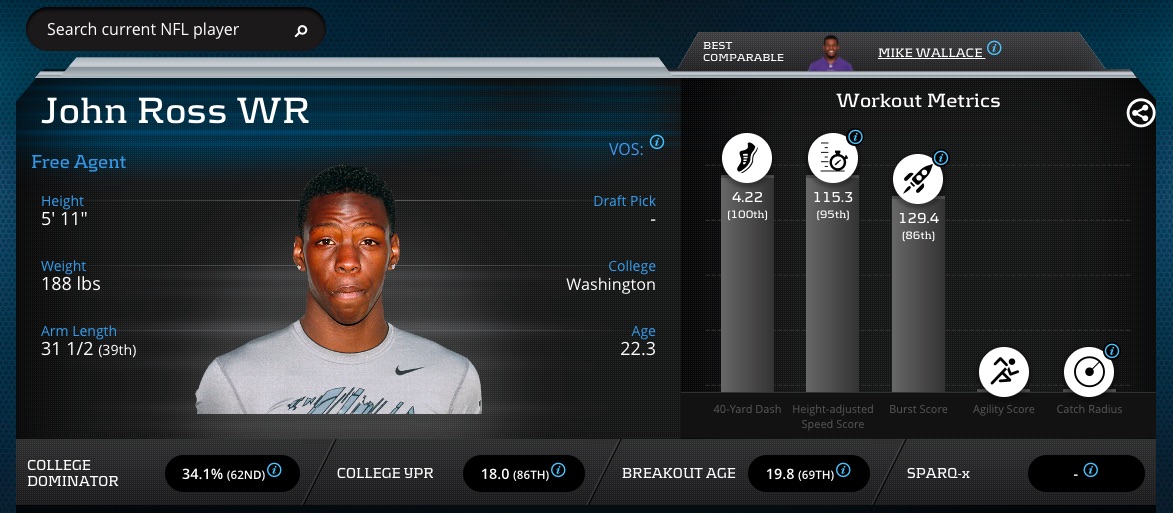The height and width of the screenshot is (513, 1173).
Task: Show info for Speed Score metric
Action: coord(856,137)
